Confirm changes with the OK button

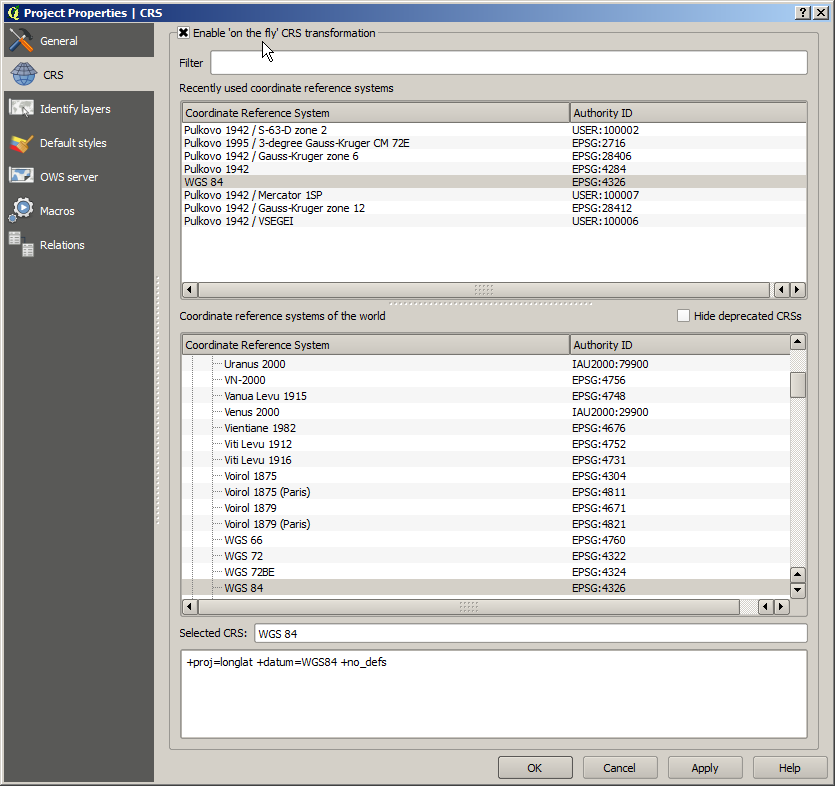tap(535, 767)
